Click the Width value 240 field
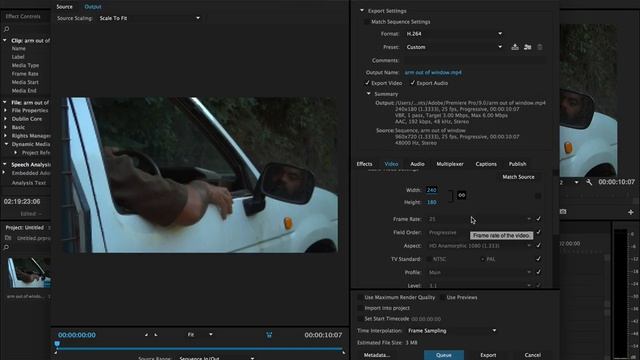 click(x=431, y=190)
